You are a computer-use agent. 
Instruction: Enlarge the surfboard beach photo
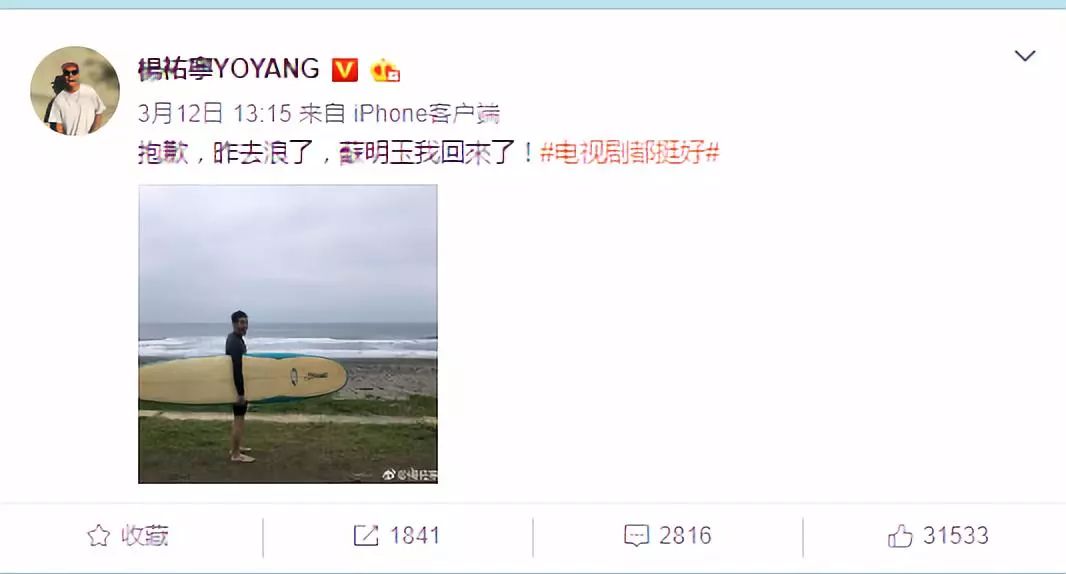pos(288,334)
